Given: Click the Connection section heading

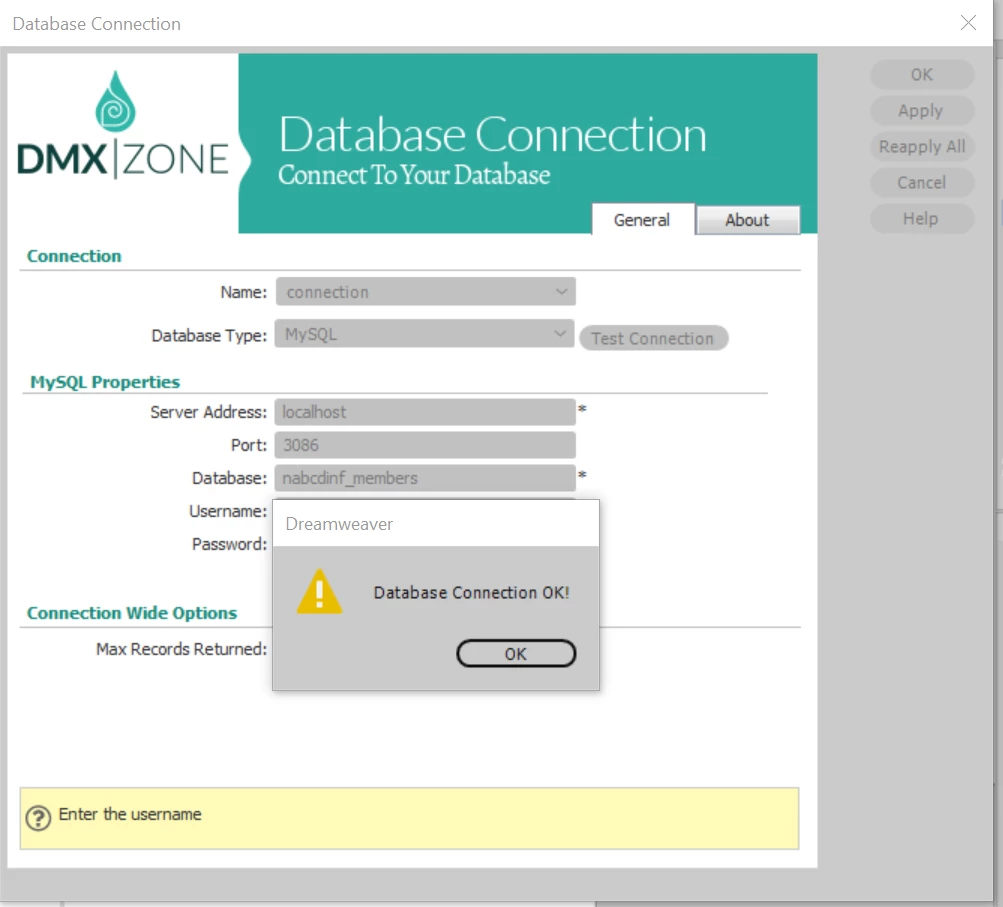Looking at the screenshot, I should pos(74,256).
